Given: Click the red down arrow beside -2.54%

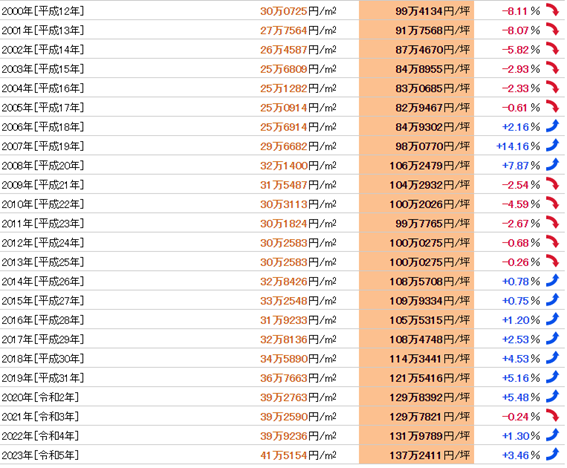Looking at the screenshot, I should point(552,184).
